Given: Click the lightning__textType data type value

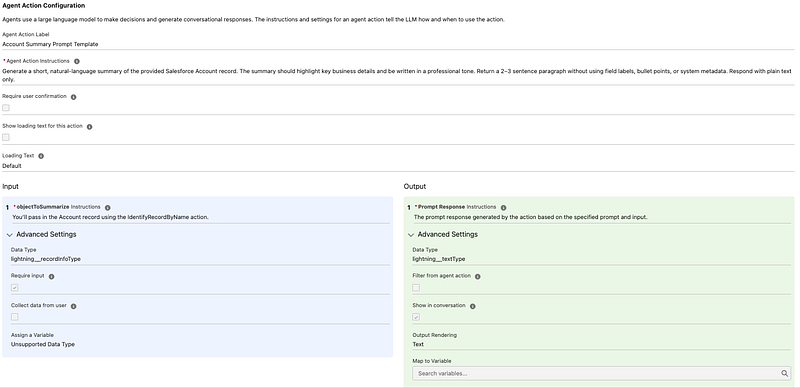Looking at the screenshot, I should [x=439, y=259].
